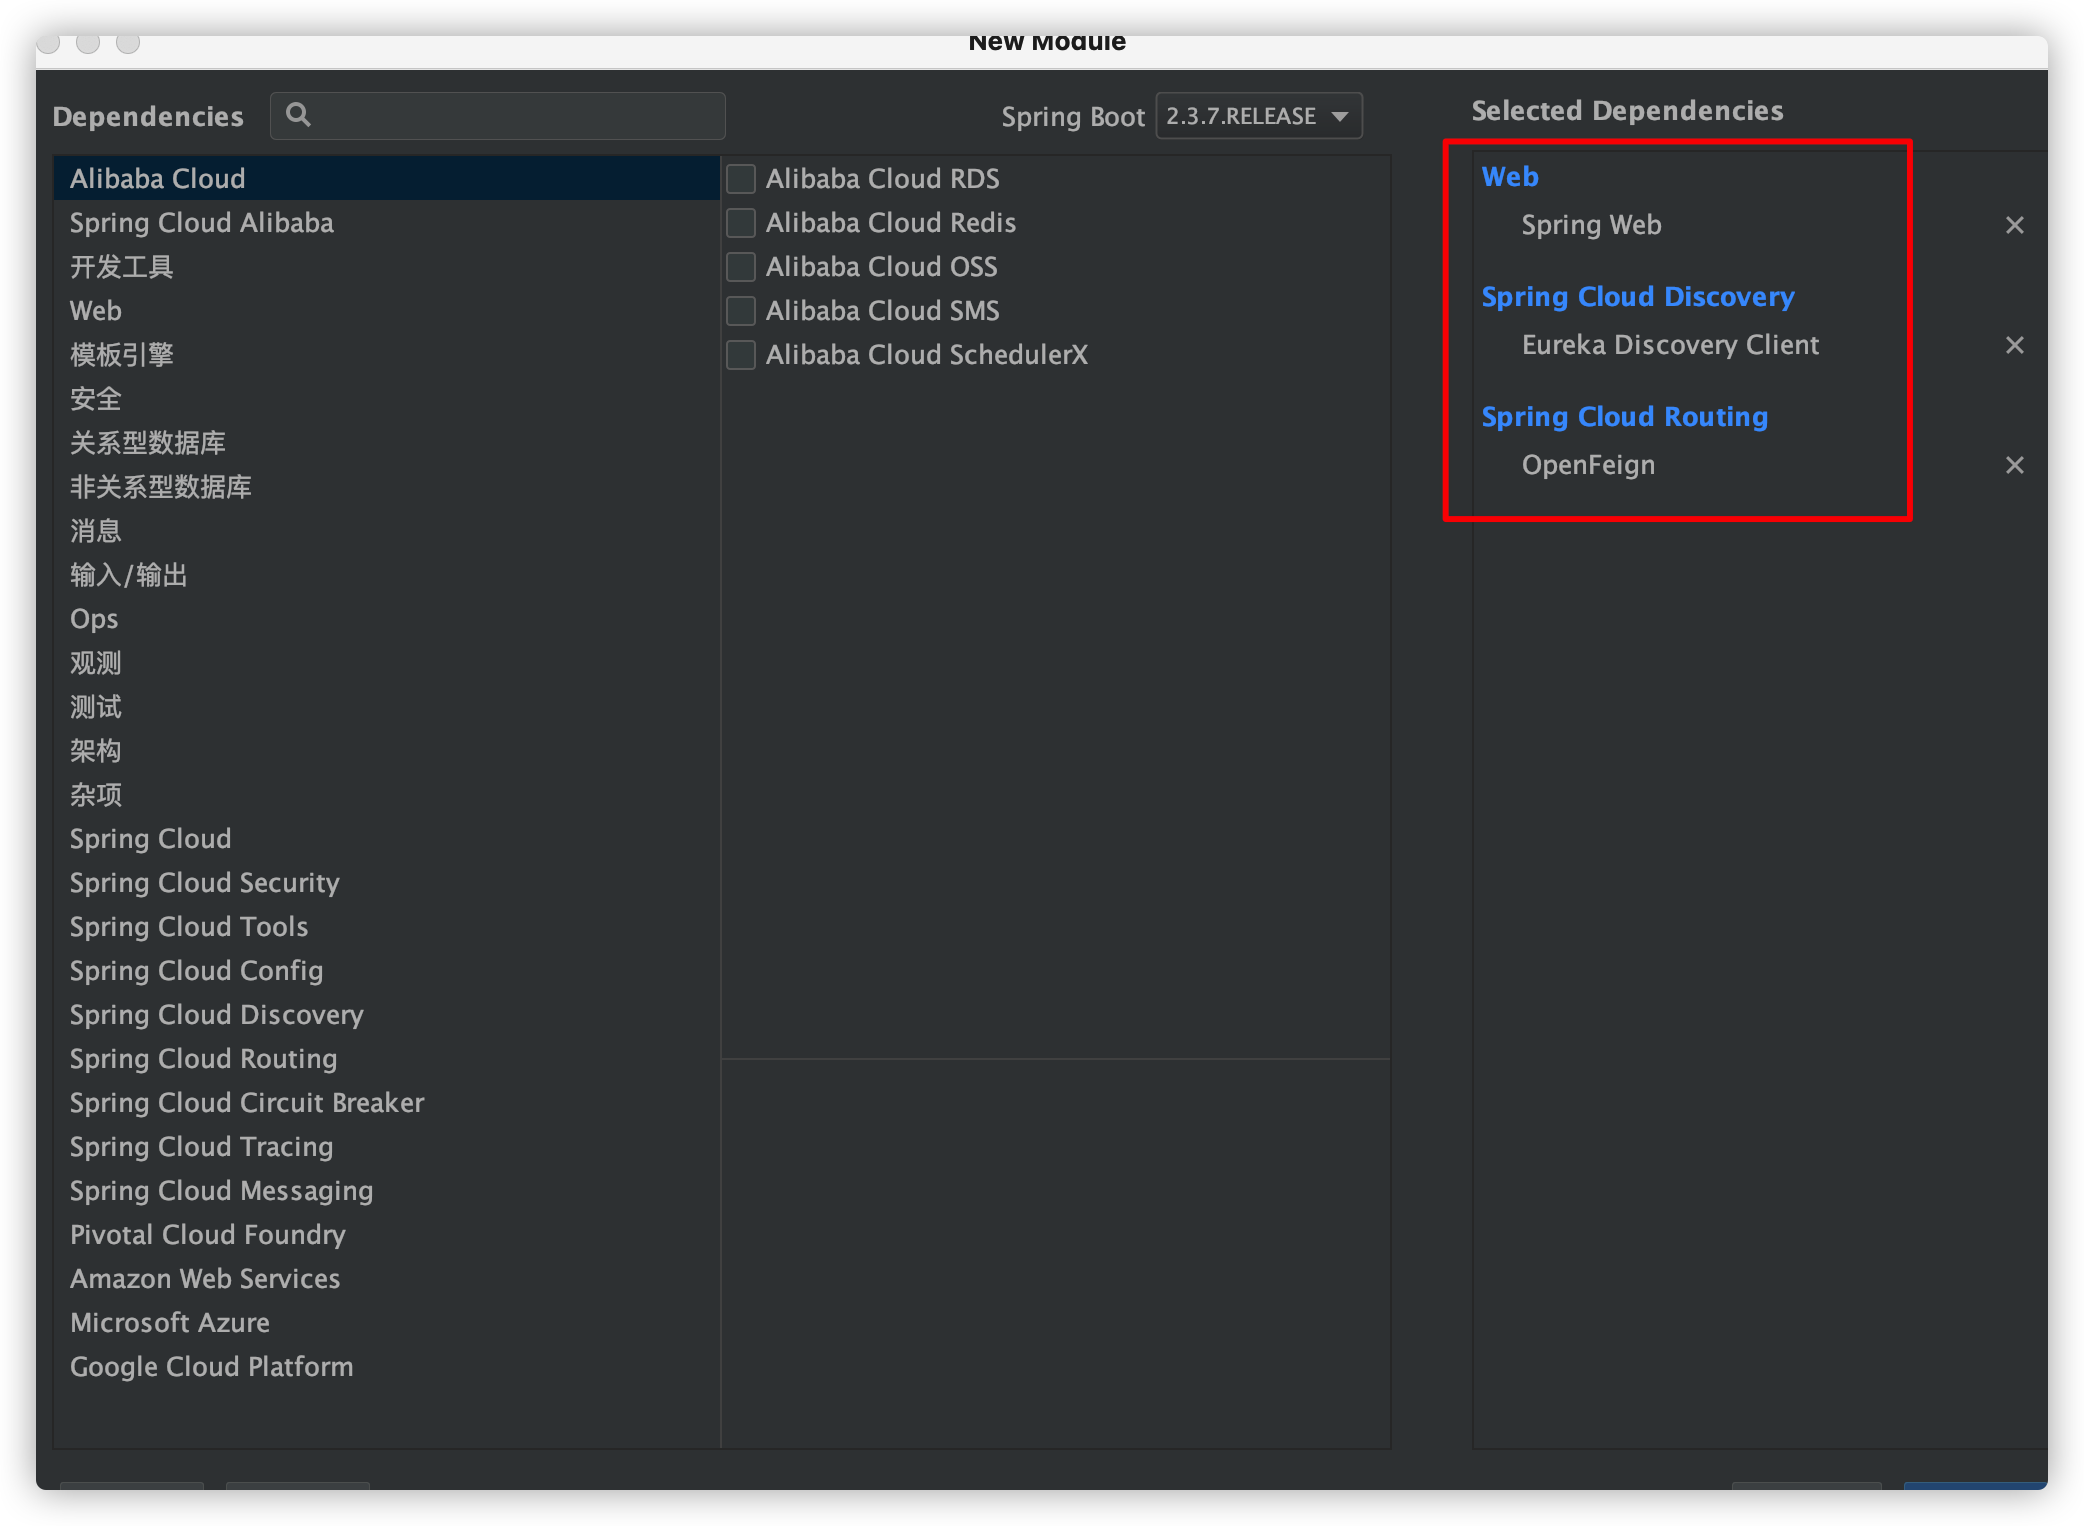Image resolution: width=2084 pixels, height=1526 pixels.
Task: Select Spring Cloud Discovery in category list
Action: pos(386,1015)
